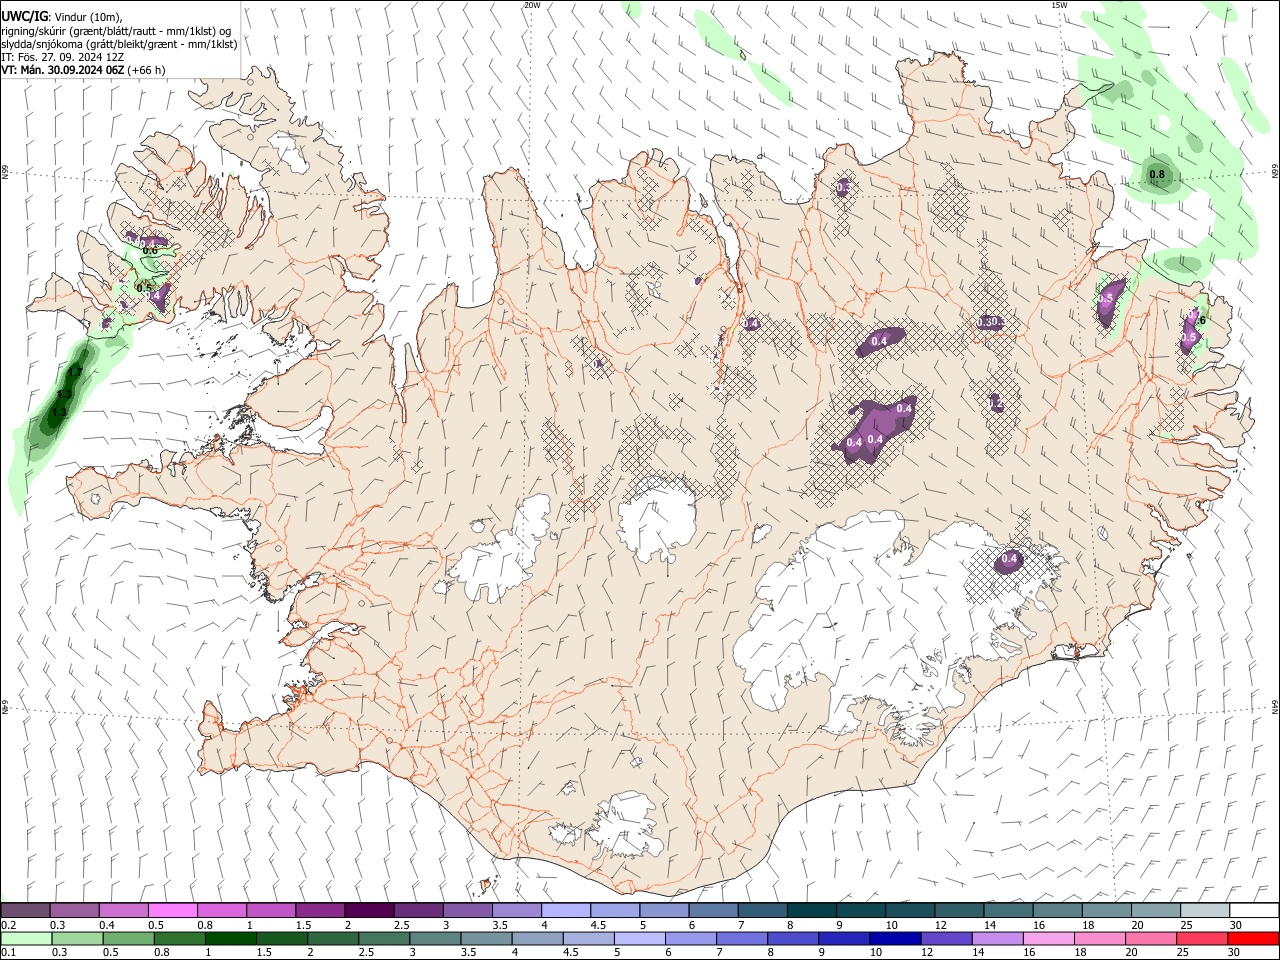The height and width of the screenshot is (960, 1280).
Task: Click the bright pink 0.5 snow-scale swatch
Action: click(172, 911)
